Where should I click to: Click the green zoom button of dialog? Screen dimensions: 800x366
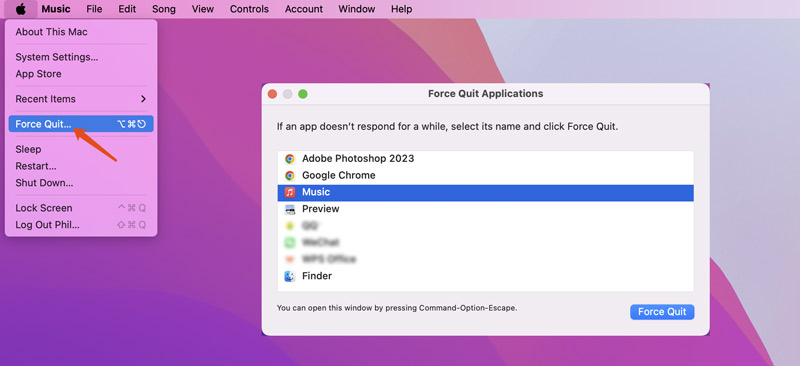pyautogui.click(x=303, y=94)
